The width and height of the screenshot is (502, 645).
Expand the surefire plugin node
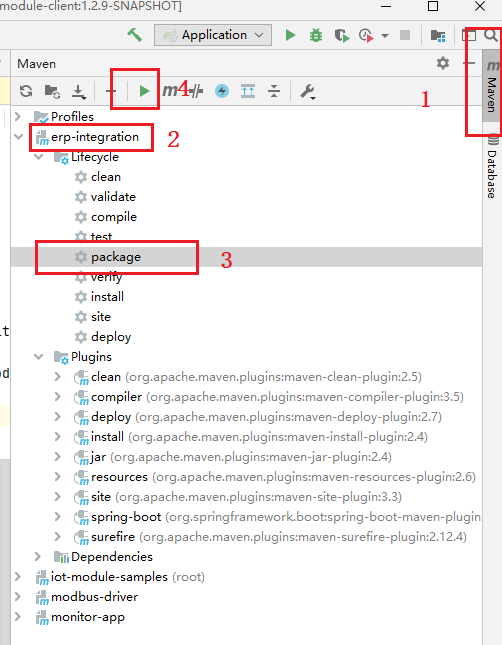[x=58, y=537]
